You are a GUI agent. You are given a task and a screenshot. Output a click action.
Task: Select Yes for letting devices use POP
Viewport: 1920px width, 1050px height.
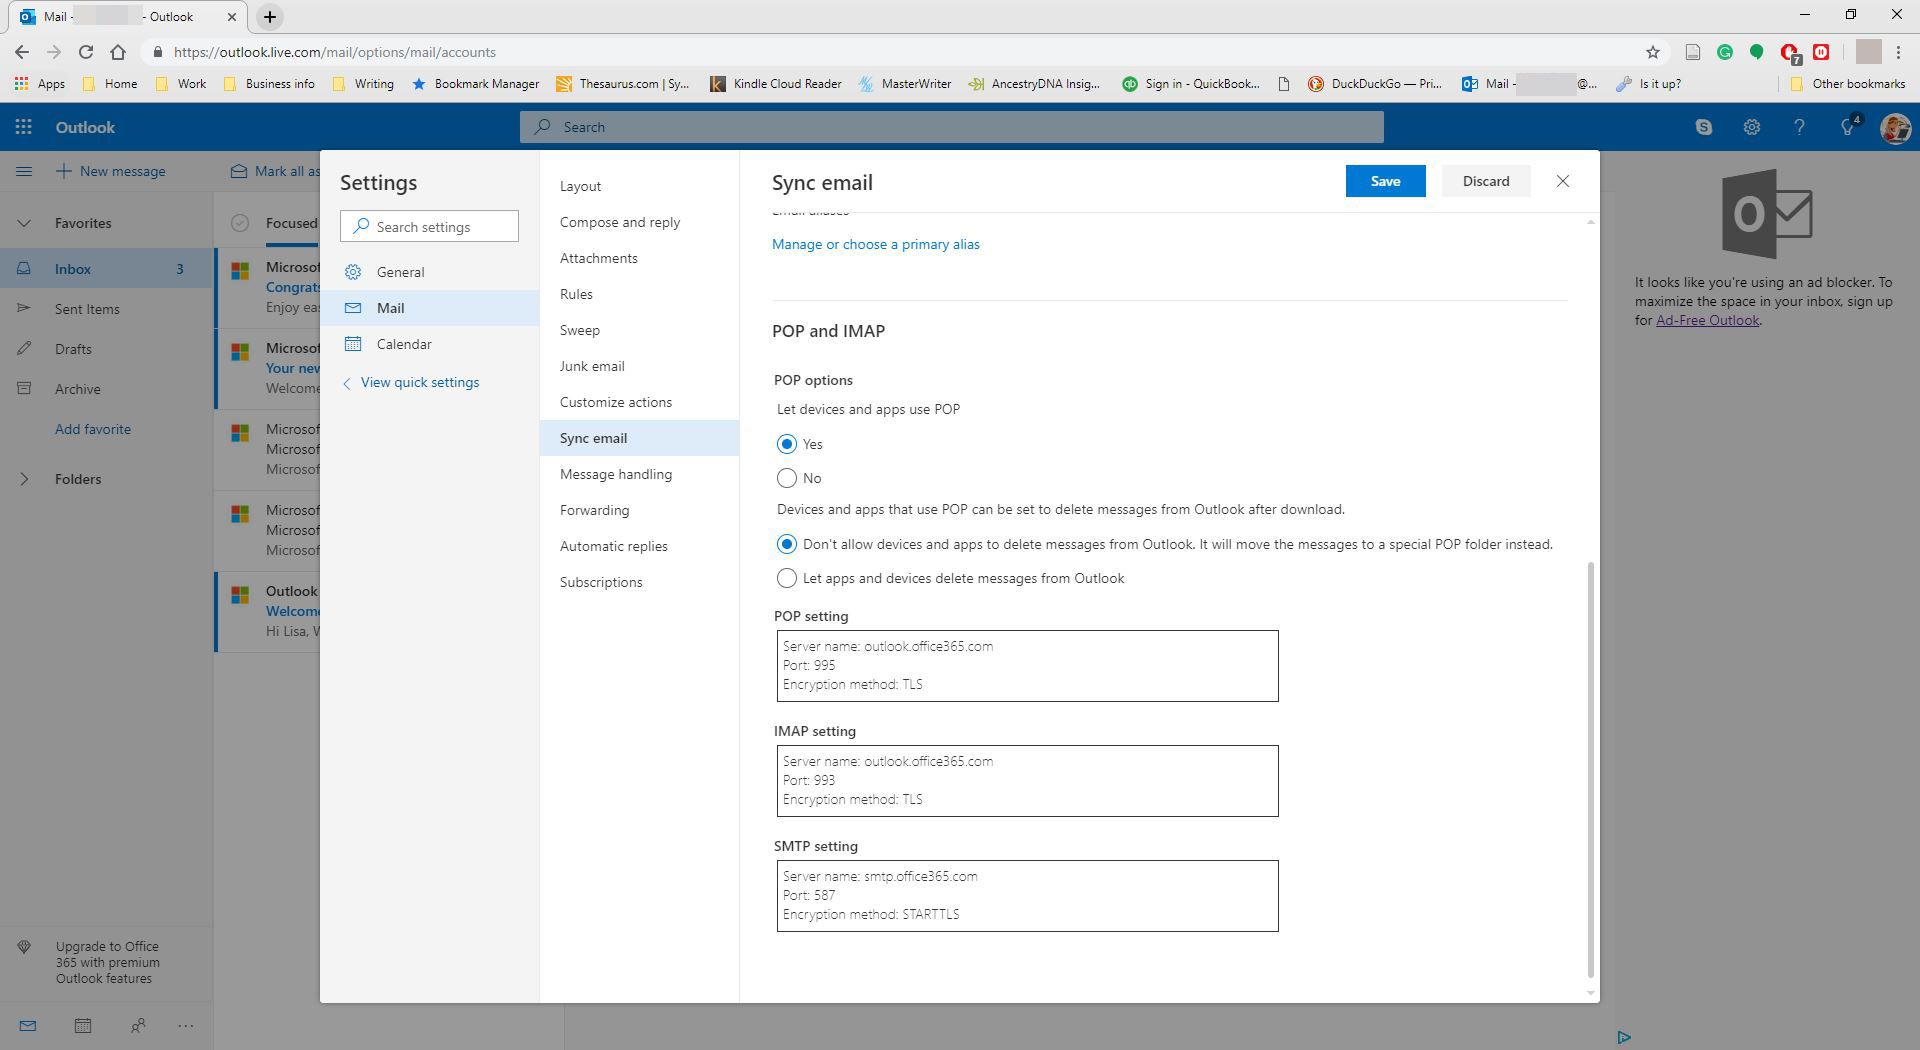click(787, 444)
